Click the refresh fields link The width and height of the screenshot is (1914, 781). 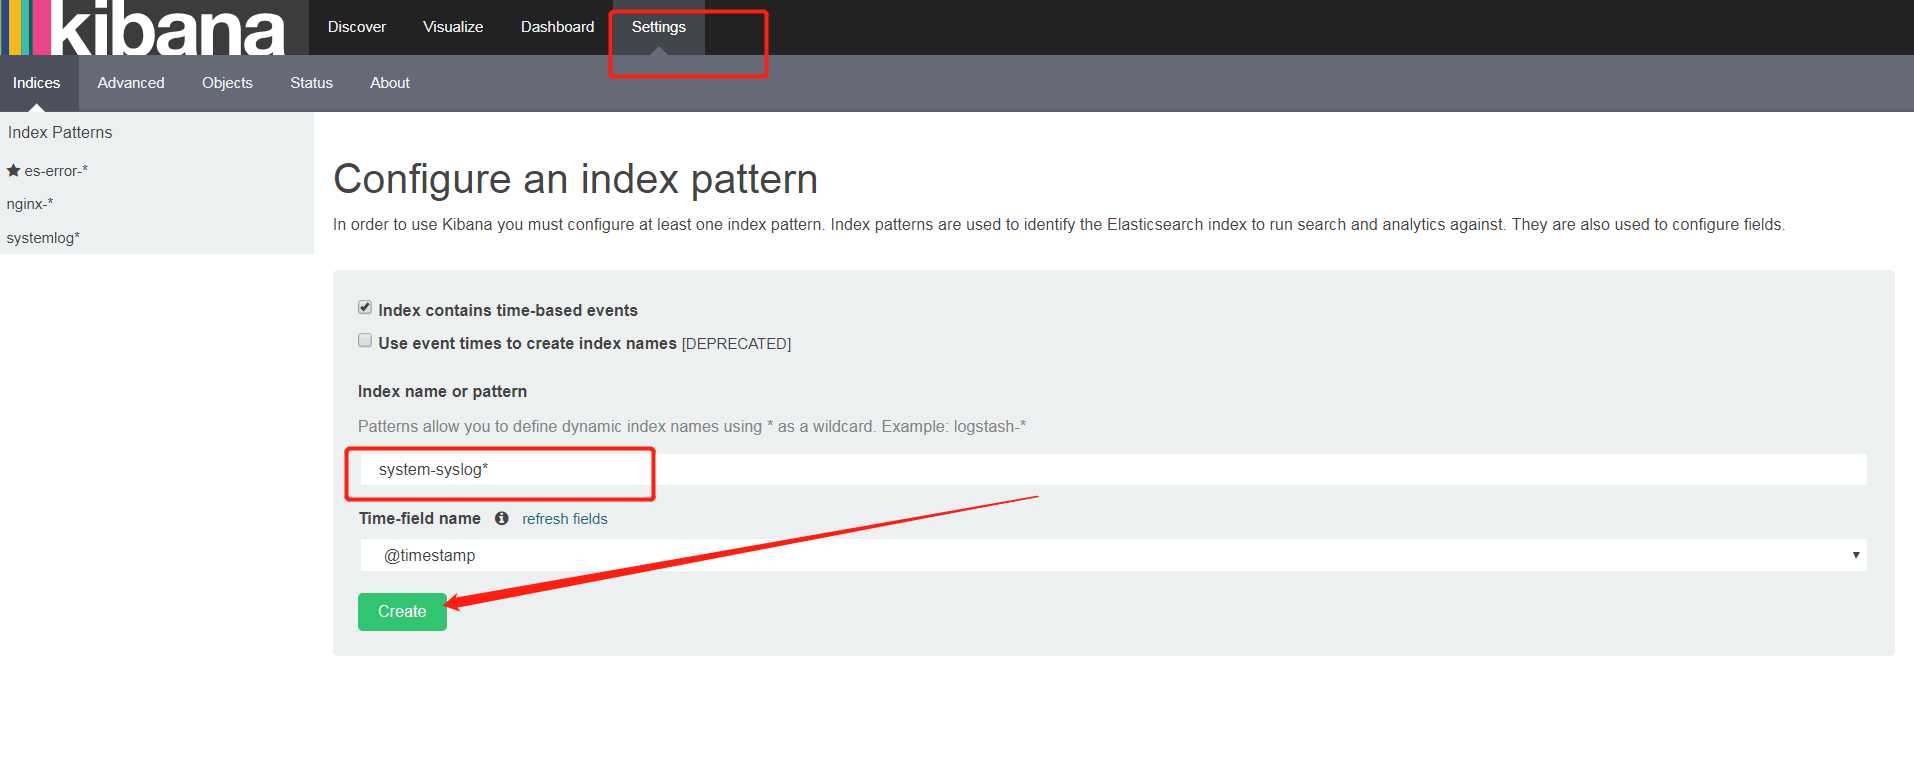(x=565, y=519)
